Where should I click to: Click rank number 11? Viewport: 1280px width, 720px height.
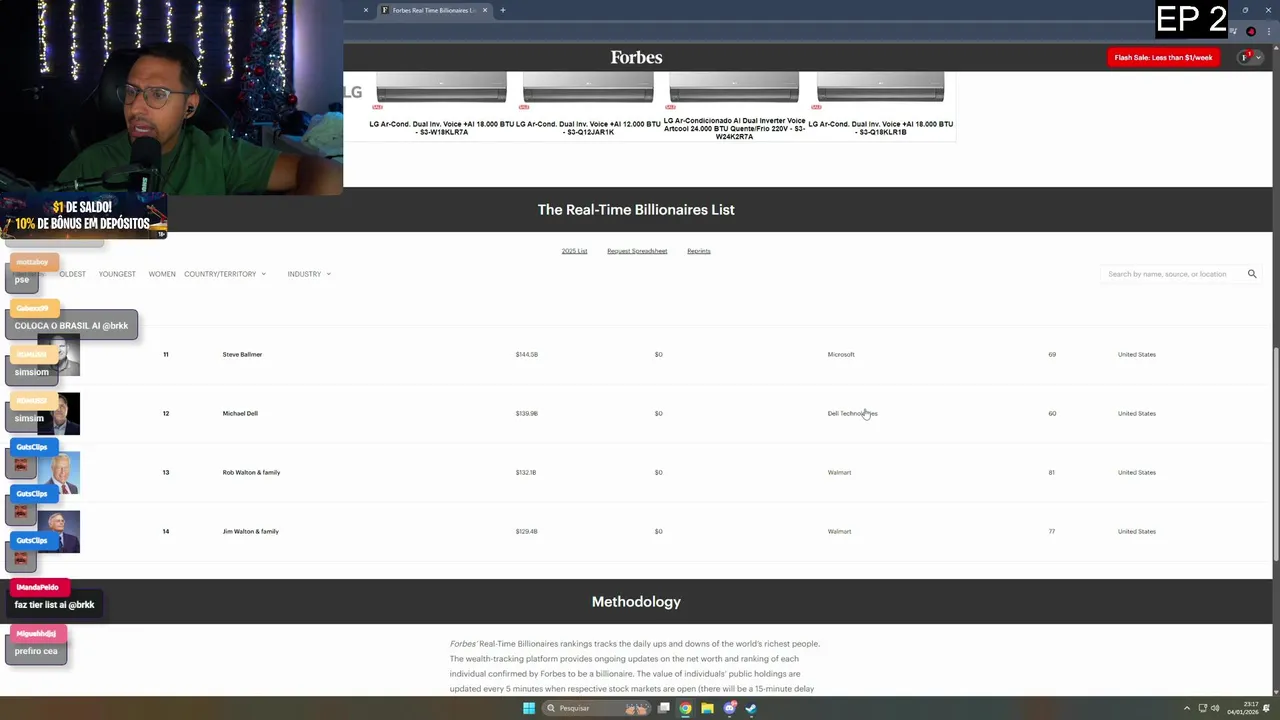pos(166,354)
